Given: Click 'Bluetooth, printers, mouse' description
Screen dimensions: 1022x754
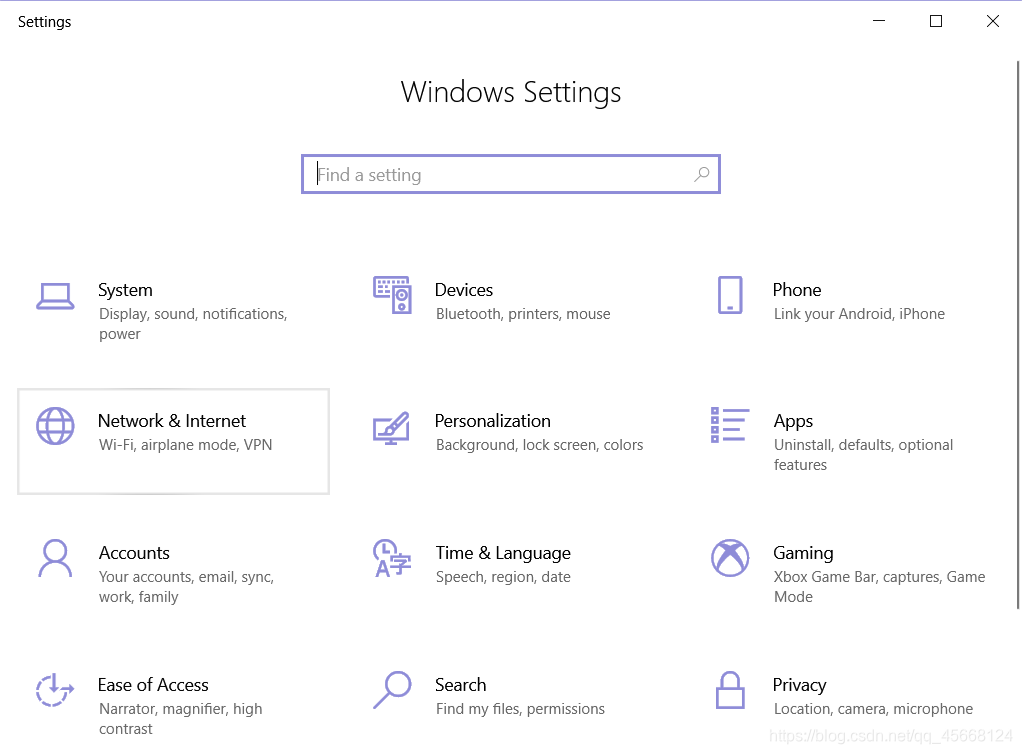Looking at the screenshot, I should 523,314.
